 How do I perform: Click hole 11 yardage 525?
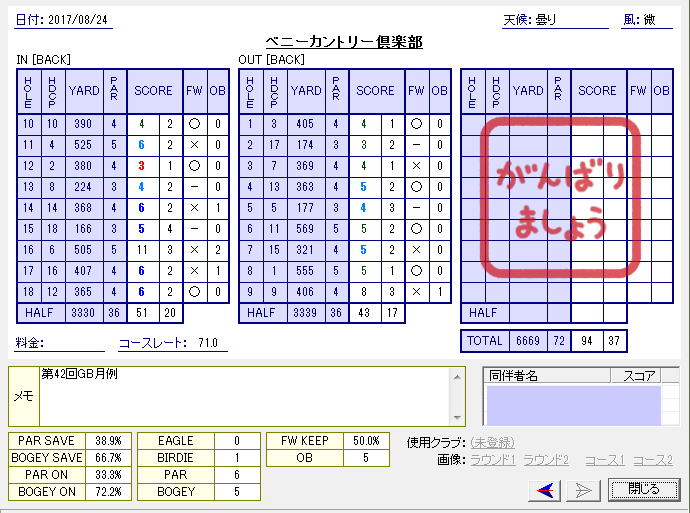point(83,145)
